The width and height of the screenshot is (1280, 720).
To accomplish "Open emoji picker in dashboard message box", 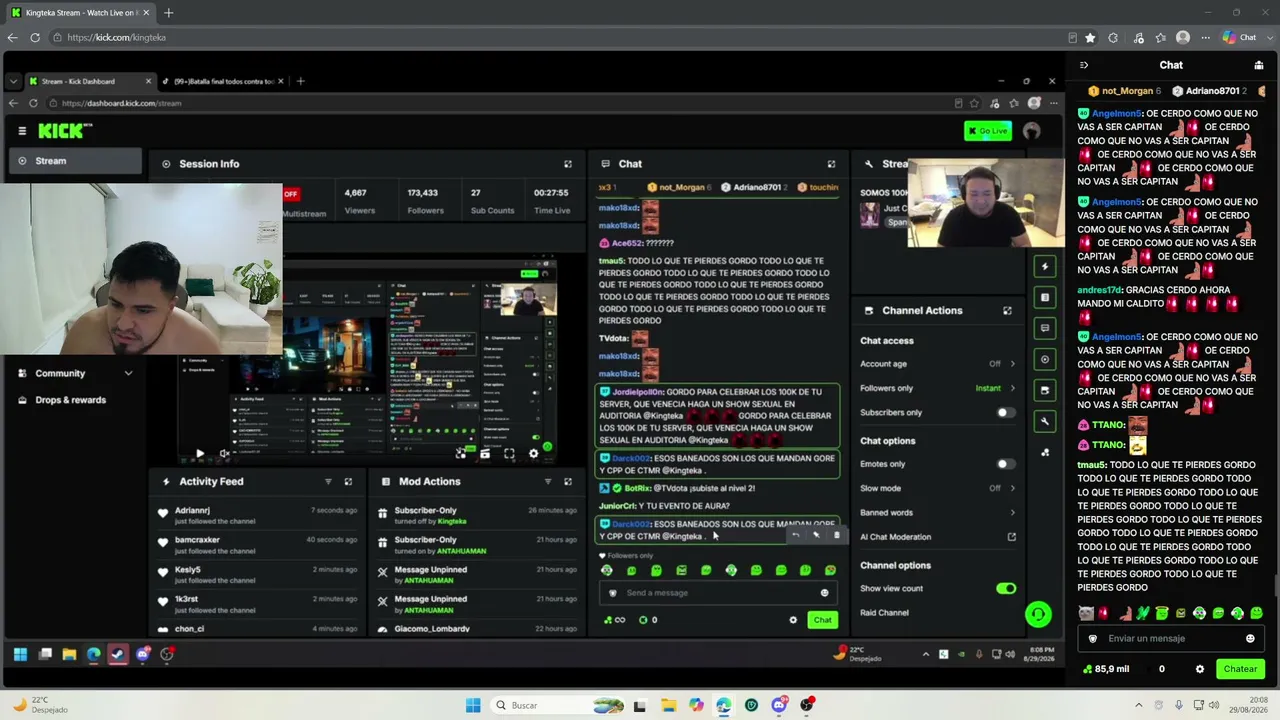I will pyautogui.click(x=824, y=593).
